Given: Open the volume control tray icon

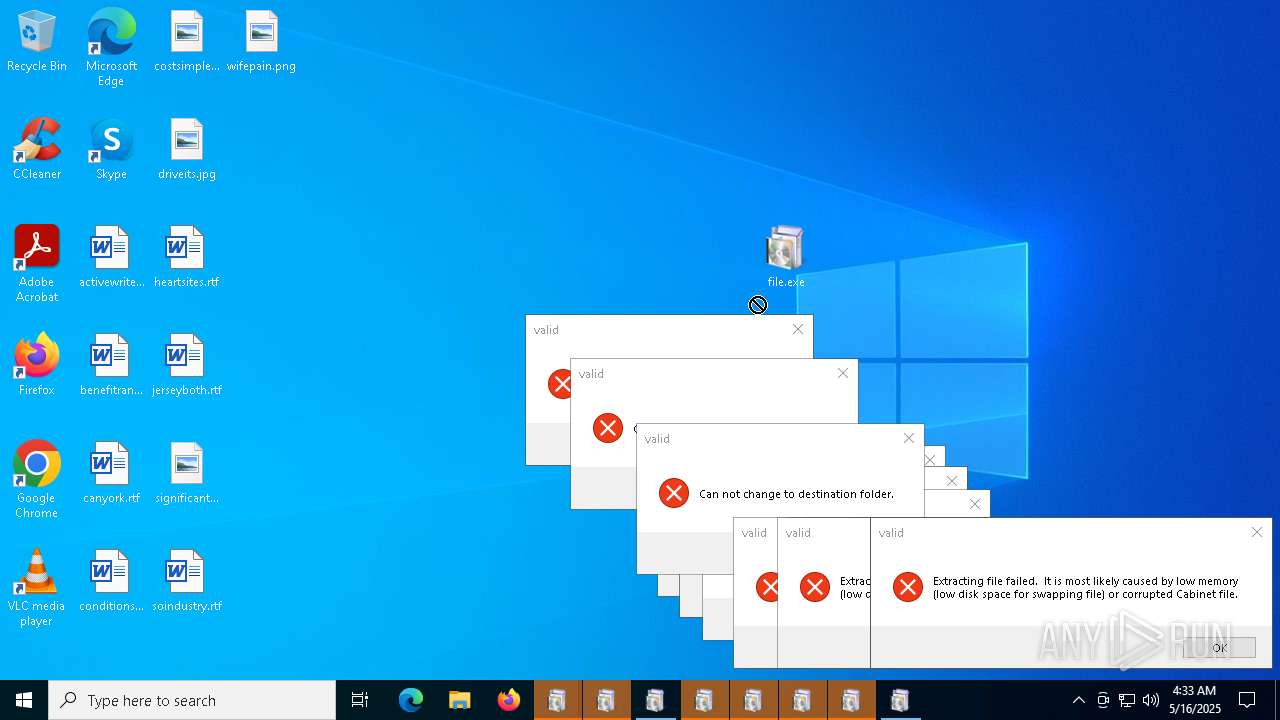Looking at the screenshot, I should pyautogui.click(x=1151, y=700).
